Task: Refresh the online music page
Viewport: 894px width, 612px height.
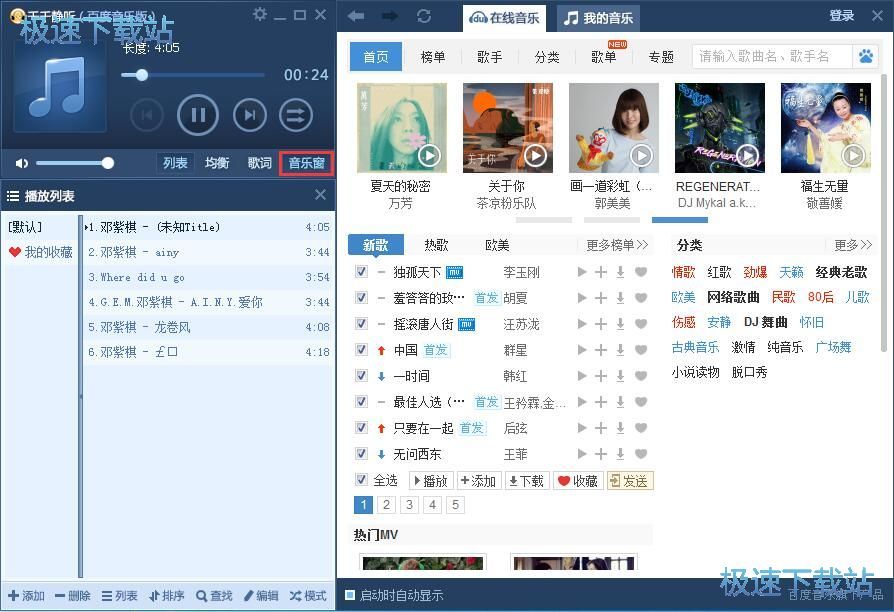Action: coord(424,16)
